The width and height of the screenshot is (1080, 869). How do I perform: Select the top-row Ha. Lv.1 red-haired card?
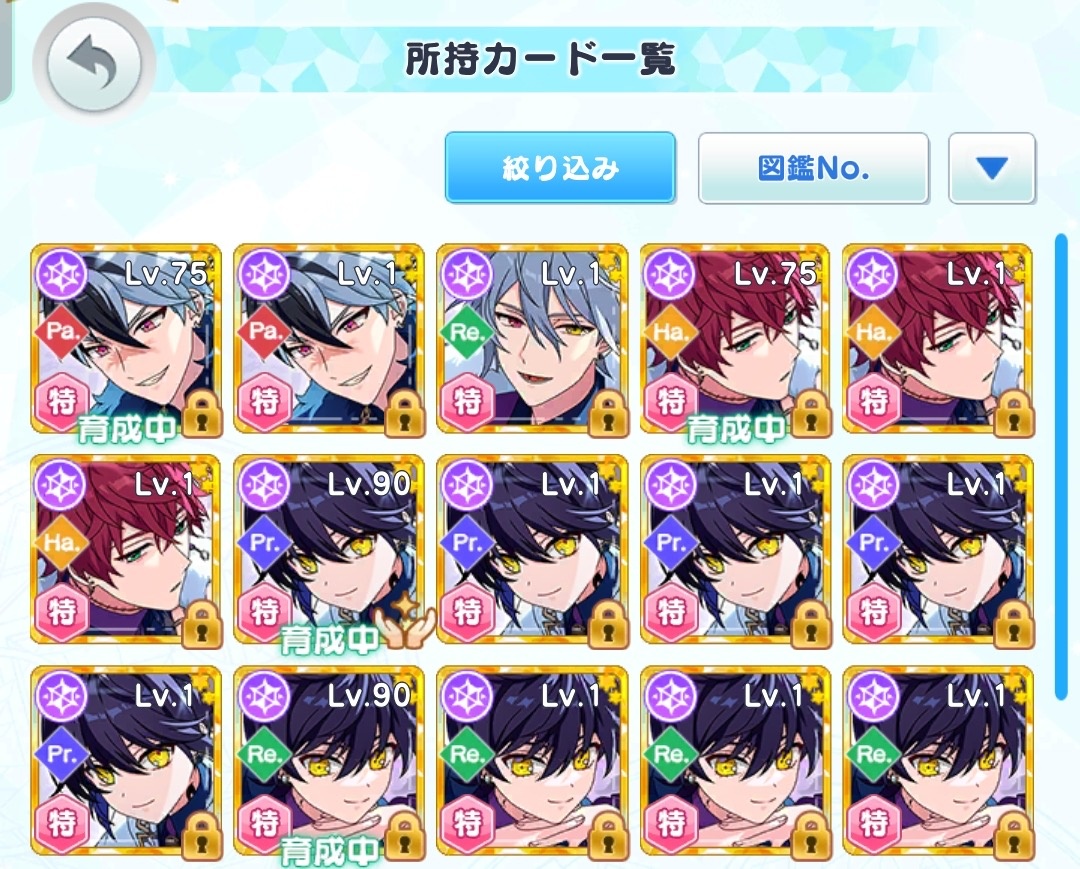pos(937,339)
